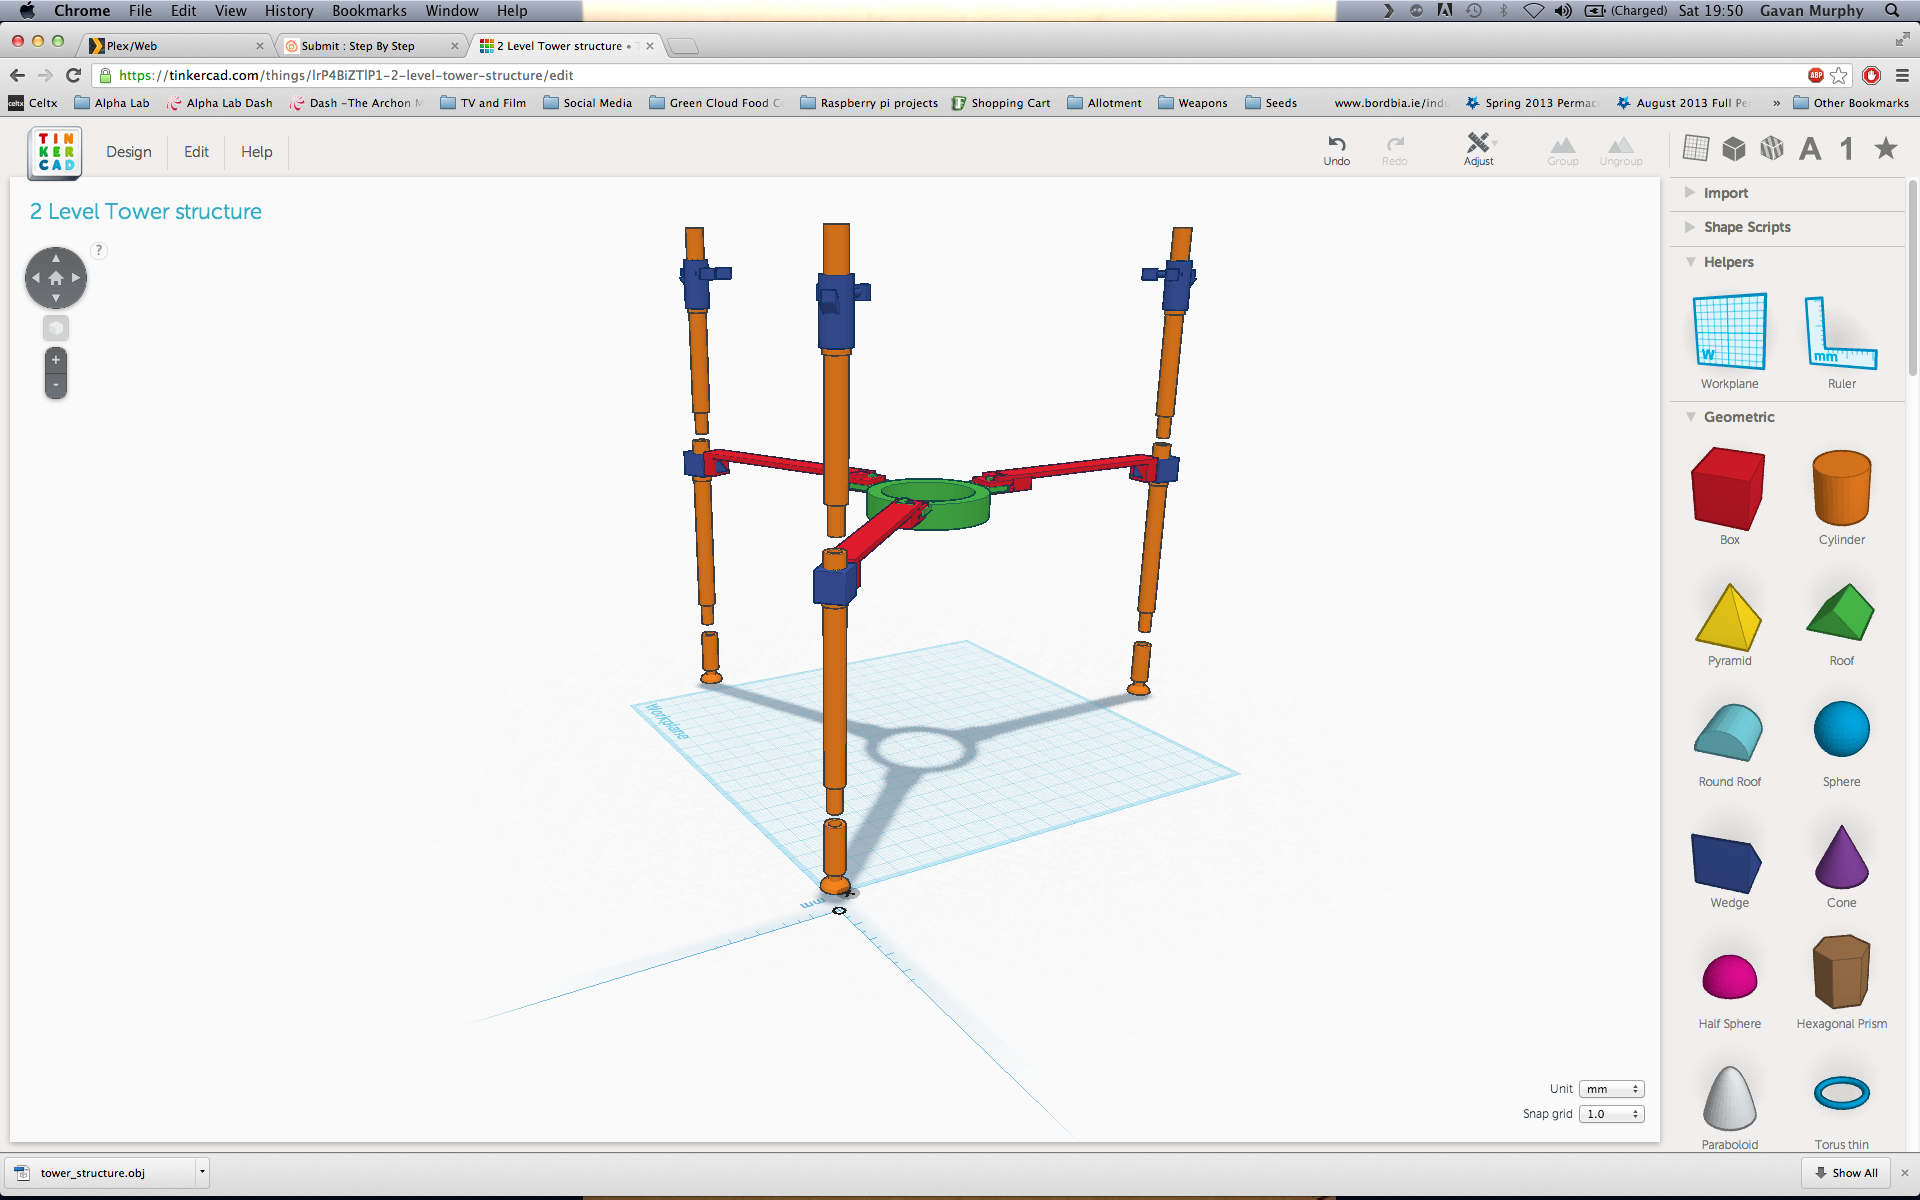
Task: Expand the bookmarks overflow chevron
Action: click(1776, 103)
